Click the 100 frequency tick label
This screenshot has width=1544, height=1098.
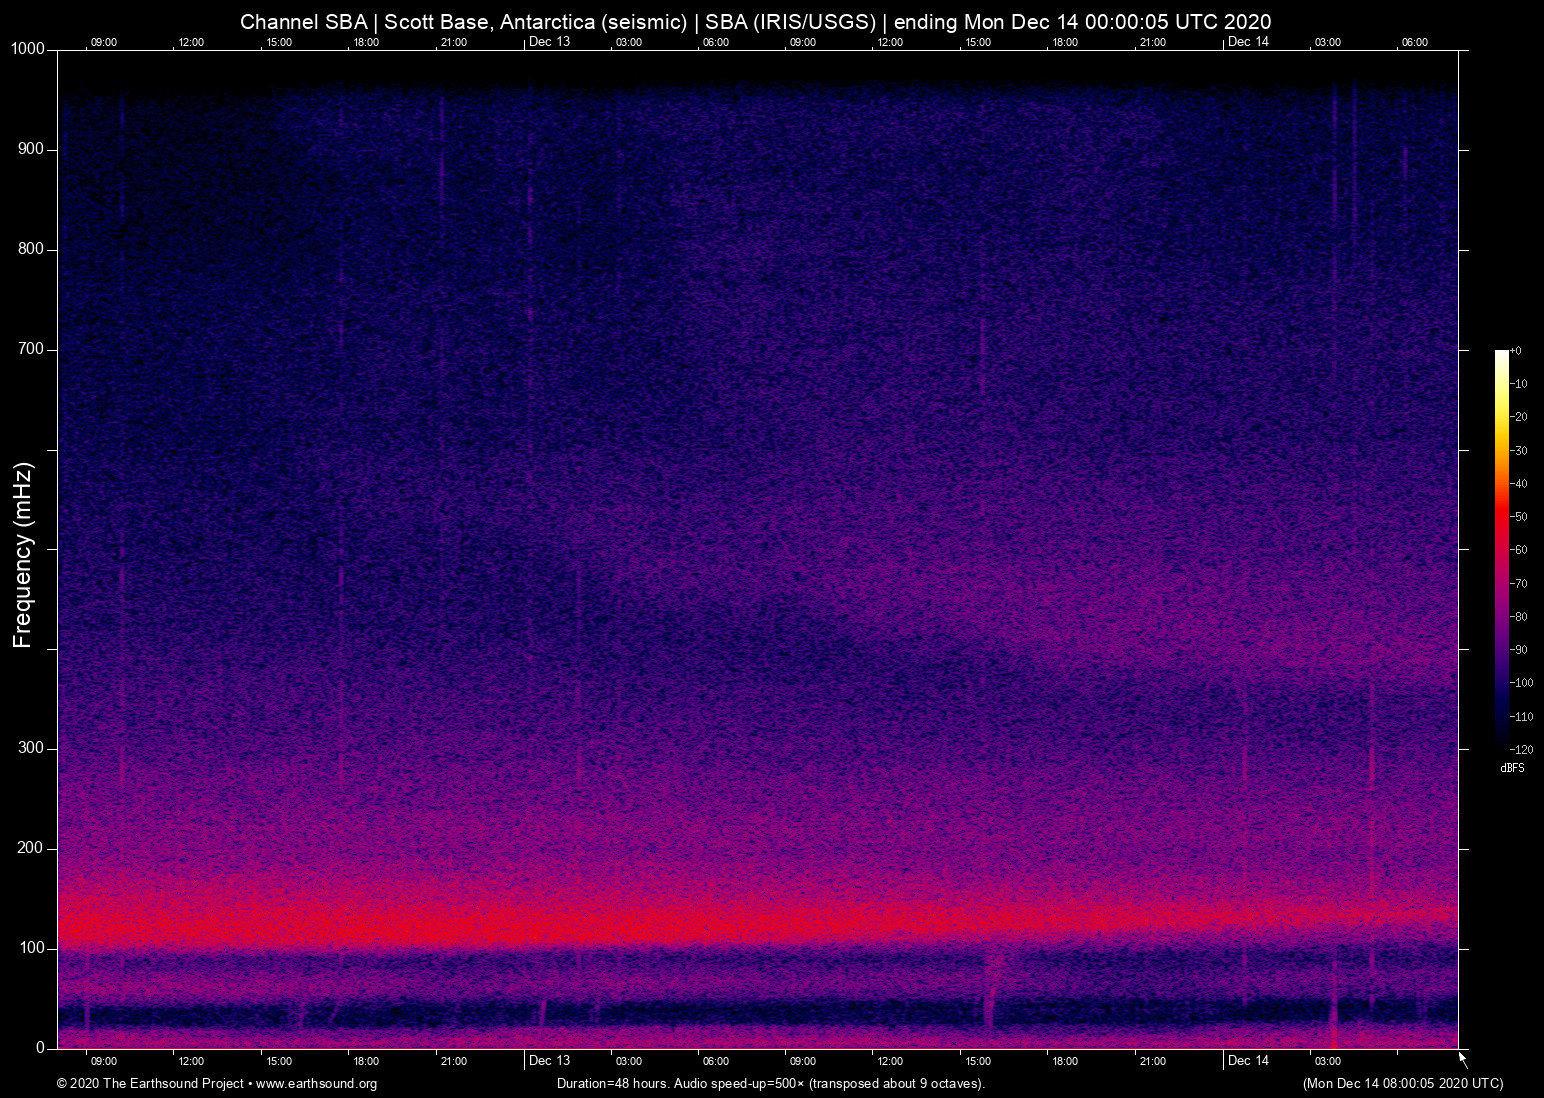[x=31, y=948]
